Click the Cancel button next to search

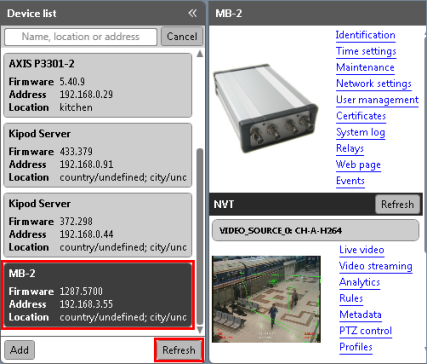click(x=182, y=36)
